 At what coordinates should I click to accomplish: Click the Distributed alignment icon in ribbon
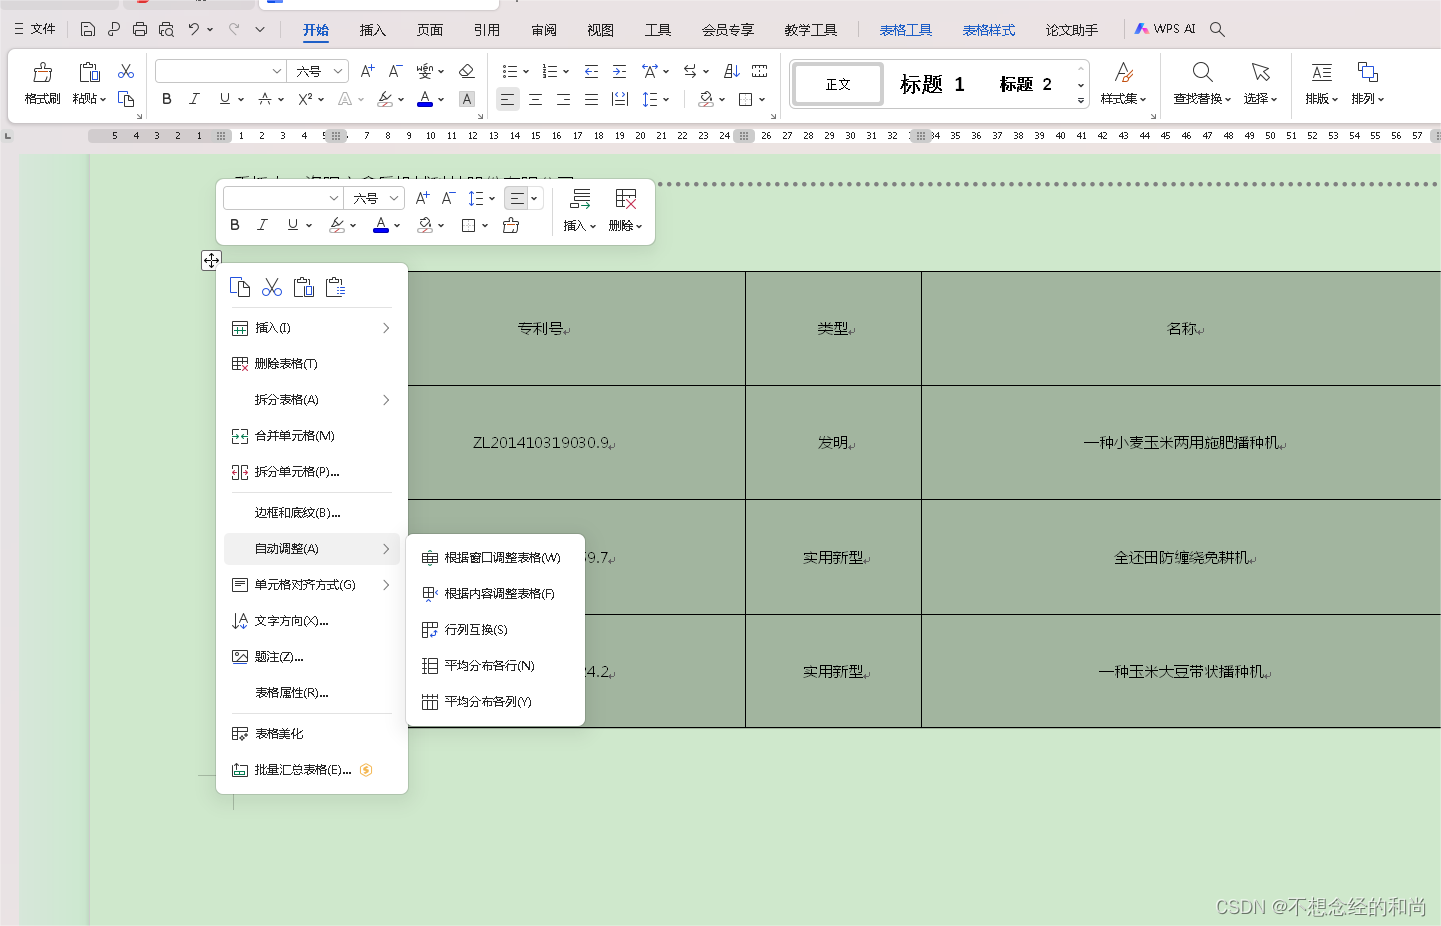pyautogui.click(x=620, y=99)
